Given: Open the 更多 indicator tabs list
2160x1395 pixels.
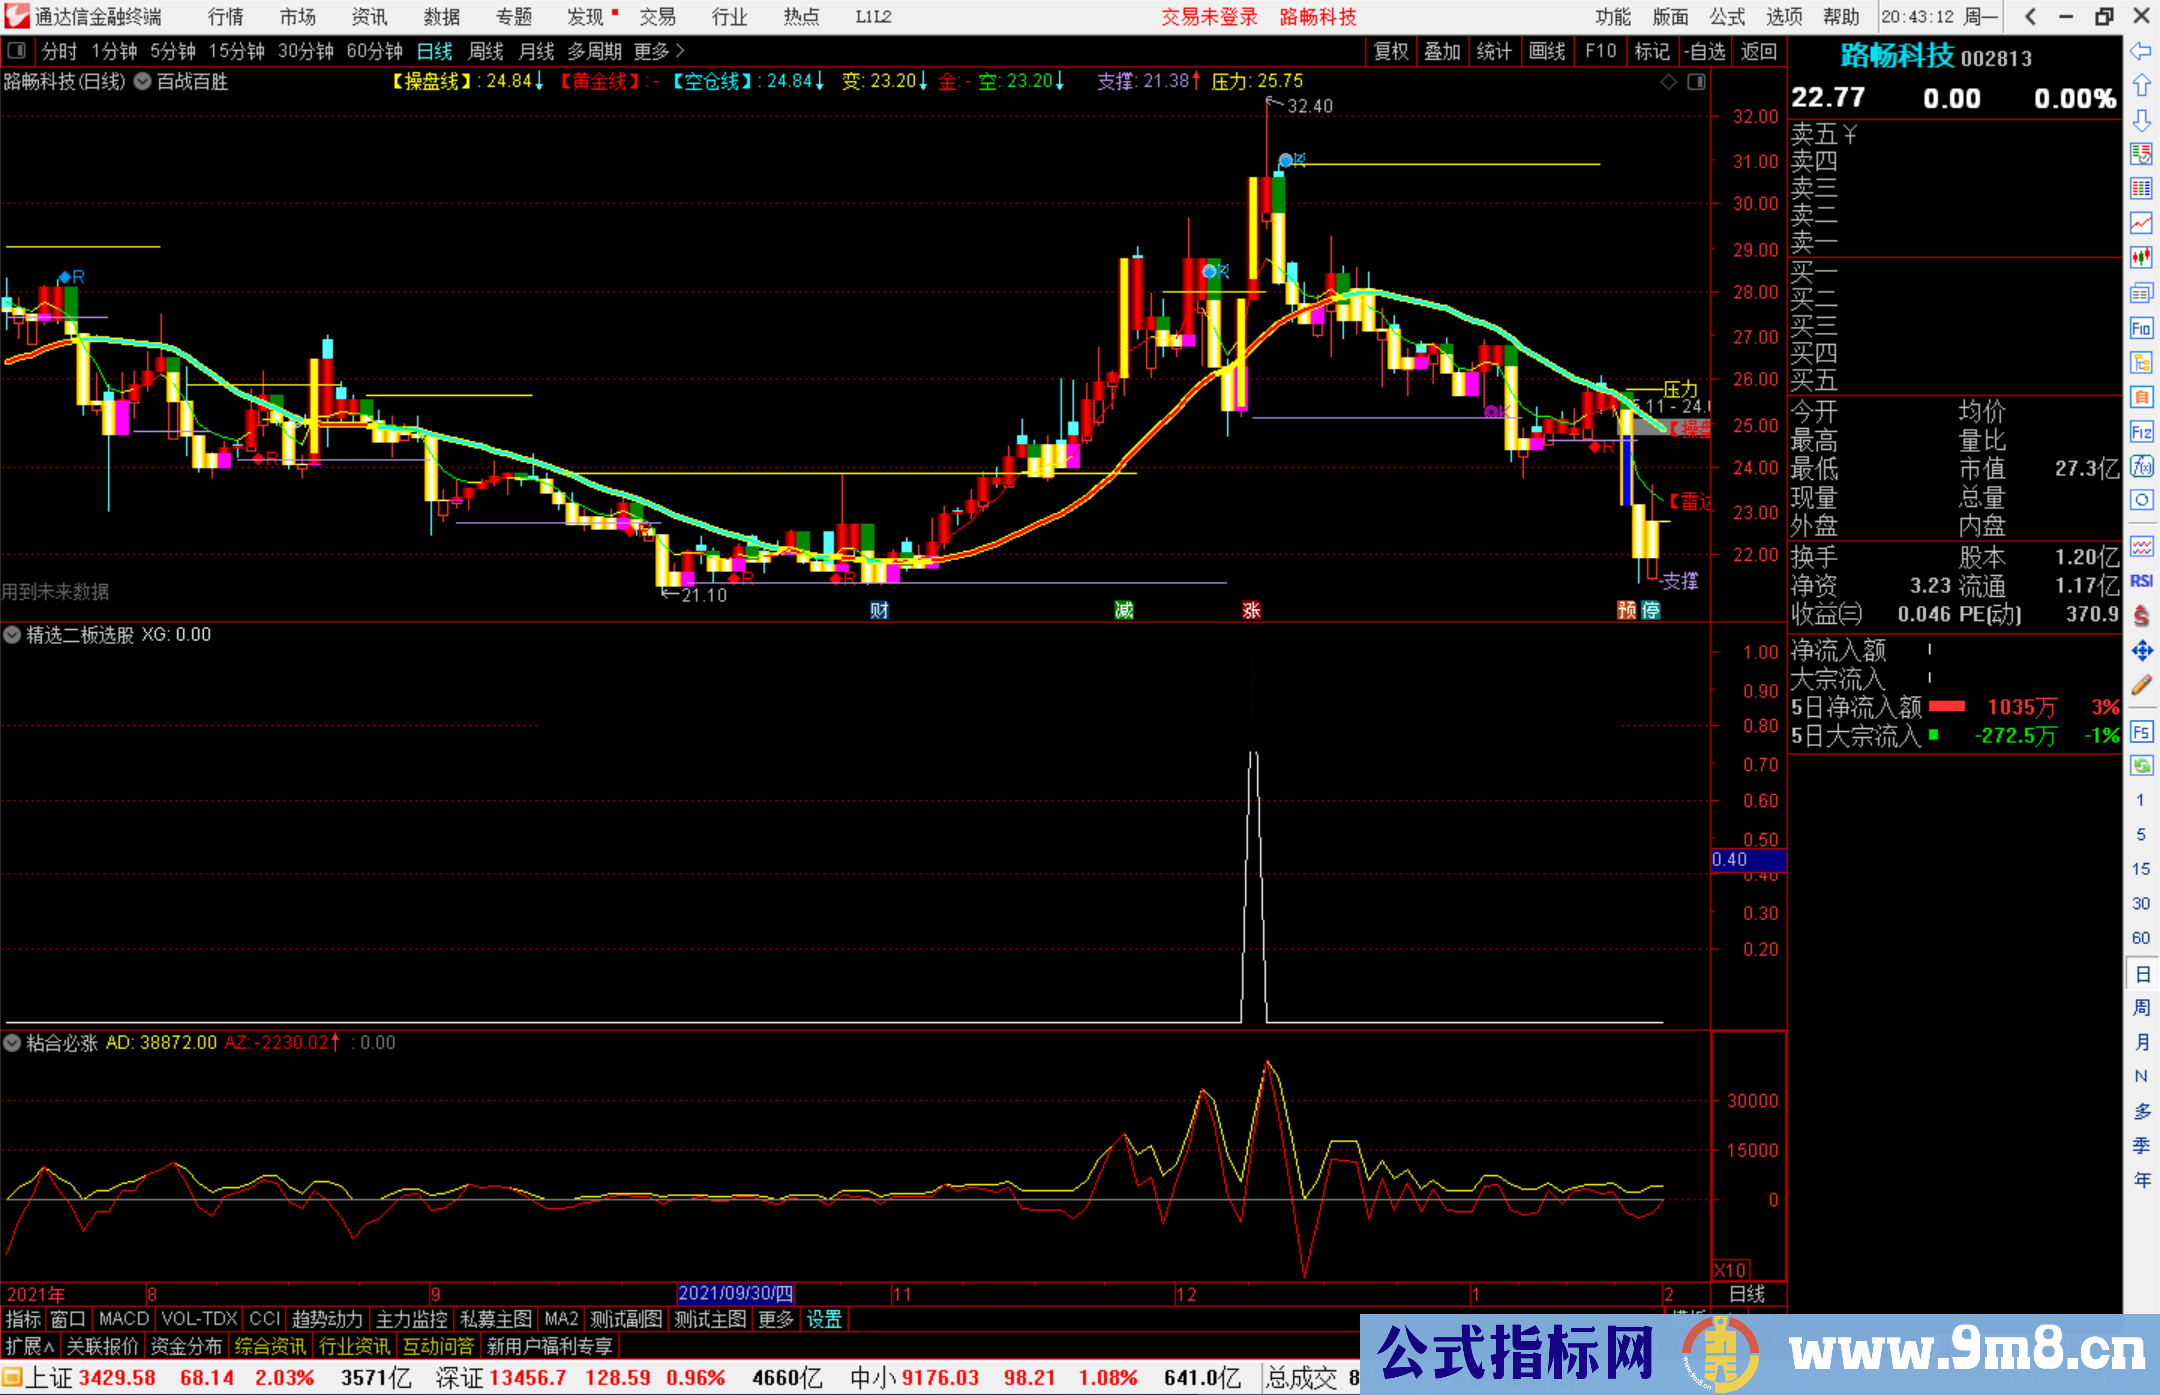Looking at the screenshot, I should coord(775,1320).
